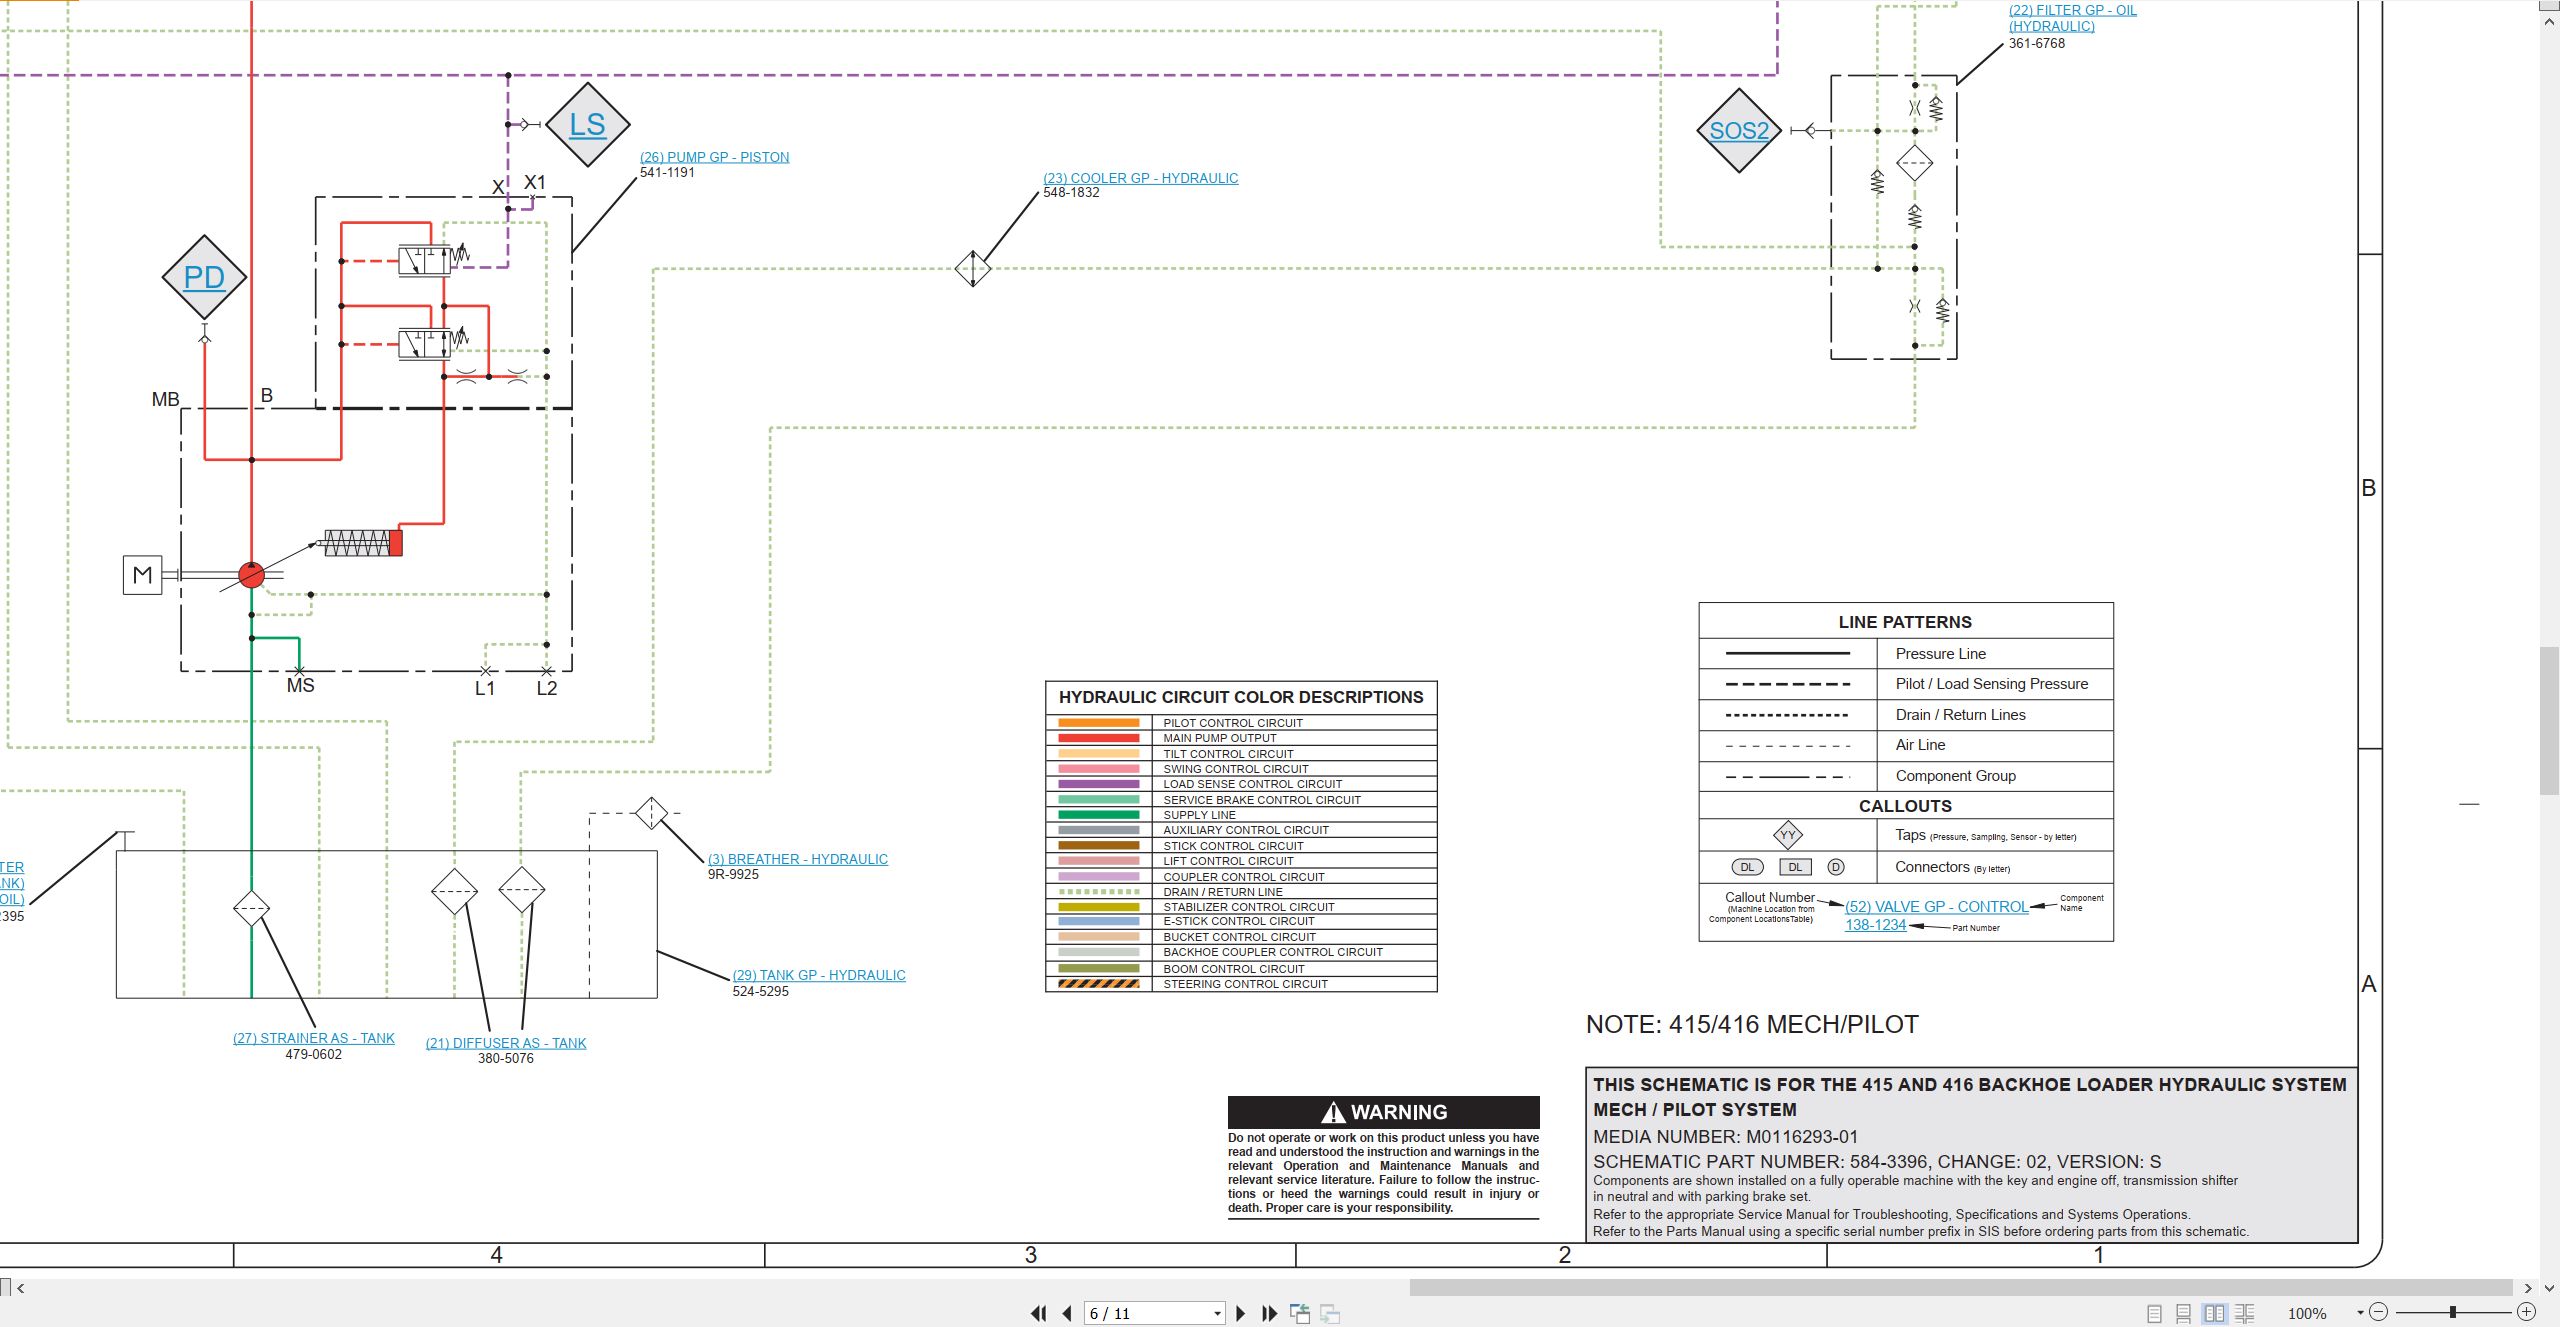Click the LS pressure tap diamond
Viewport: 2560px width, 1327px height.
coord(588,125)
